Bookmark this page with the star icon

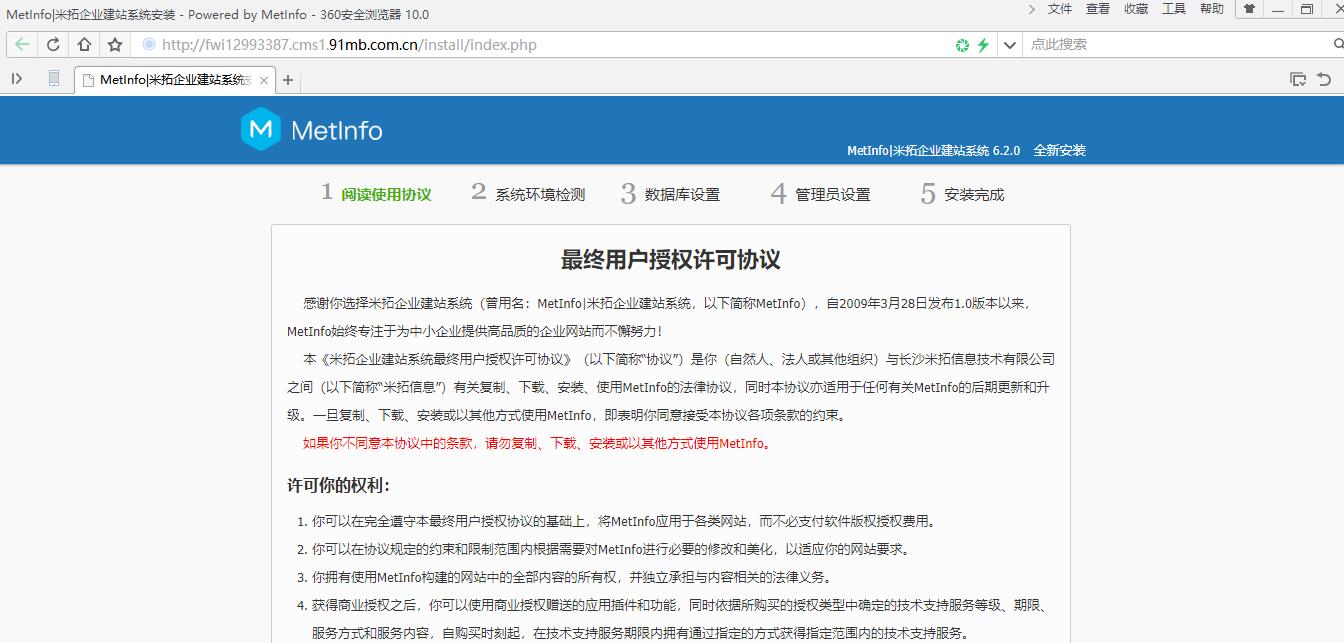115,45
